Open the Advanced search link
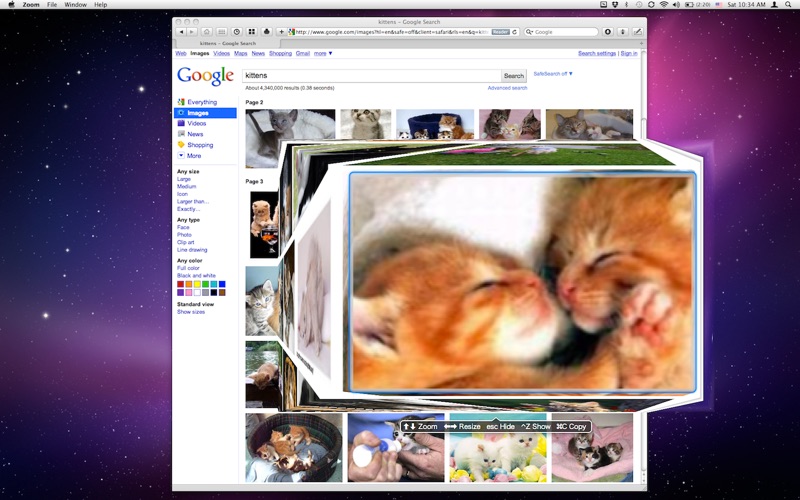The height and width of the screenshot is (500, 800). point(506,88)
